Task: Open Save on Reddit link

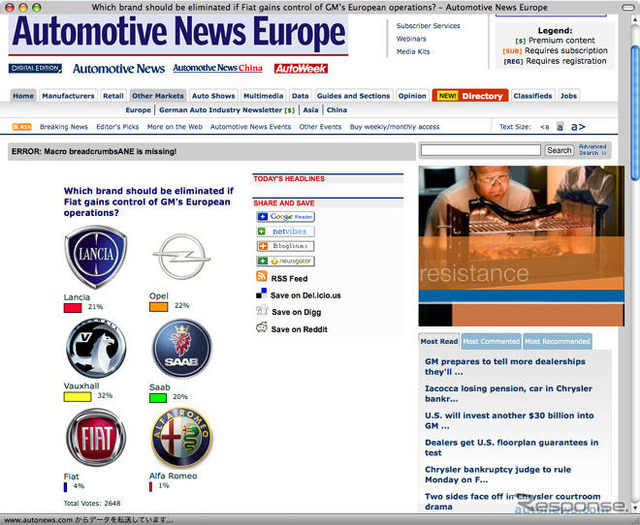Action: coord(299,329)
